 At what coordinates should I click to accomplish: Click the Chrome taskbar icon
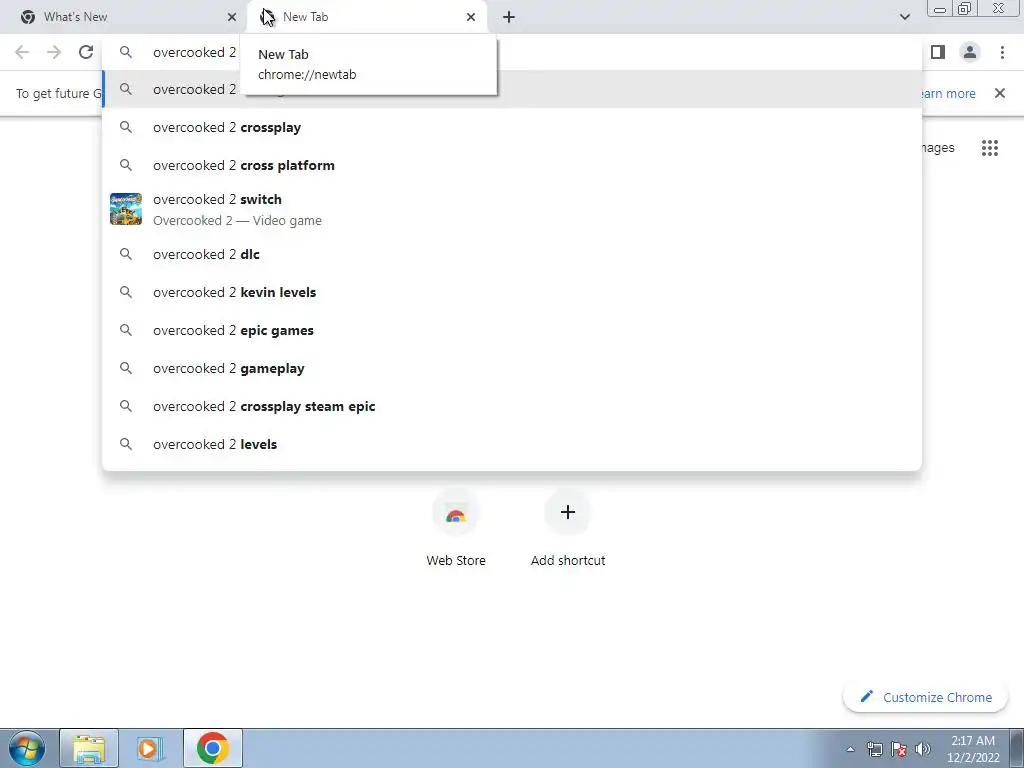coord(213,748)
